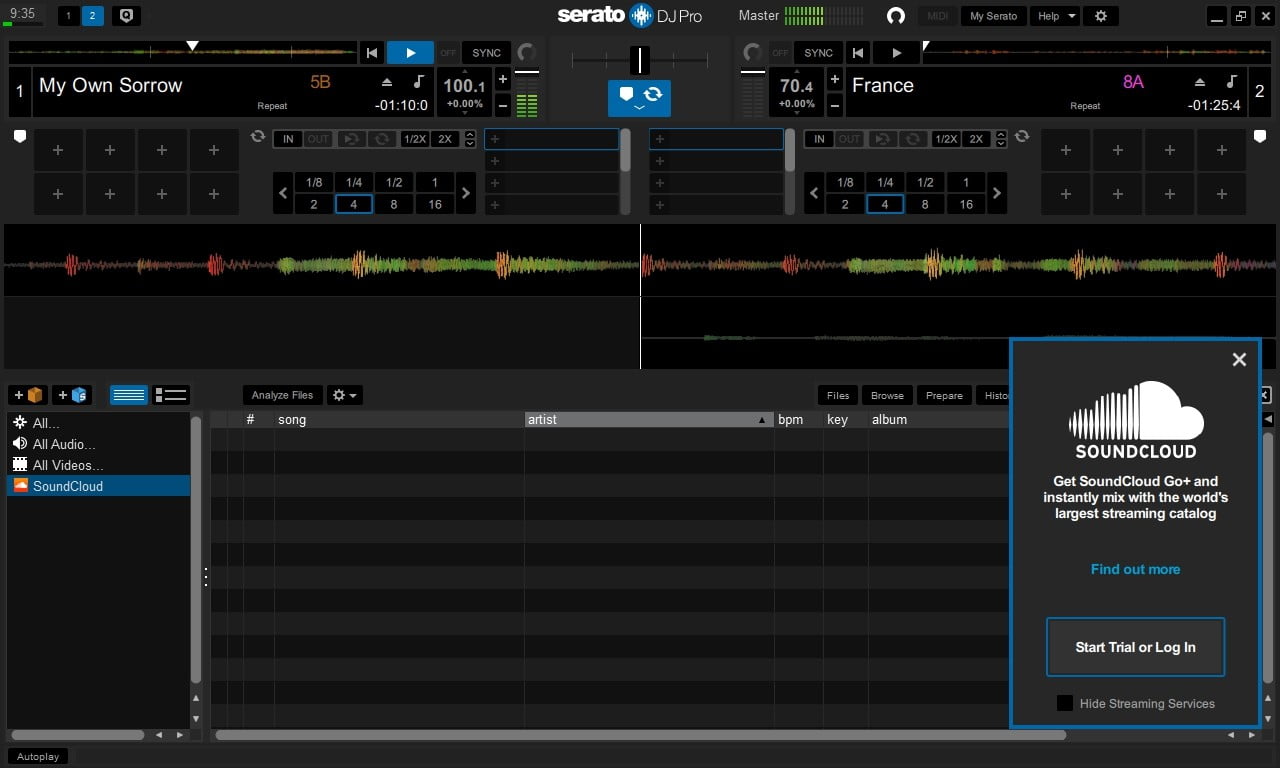Image resolution: width=1280 pixels, height=768 pixels.
Task: Click deck 1 track overview waveform
Action: (x=182, y=52)
